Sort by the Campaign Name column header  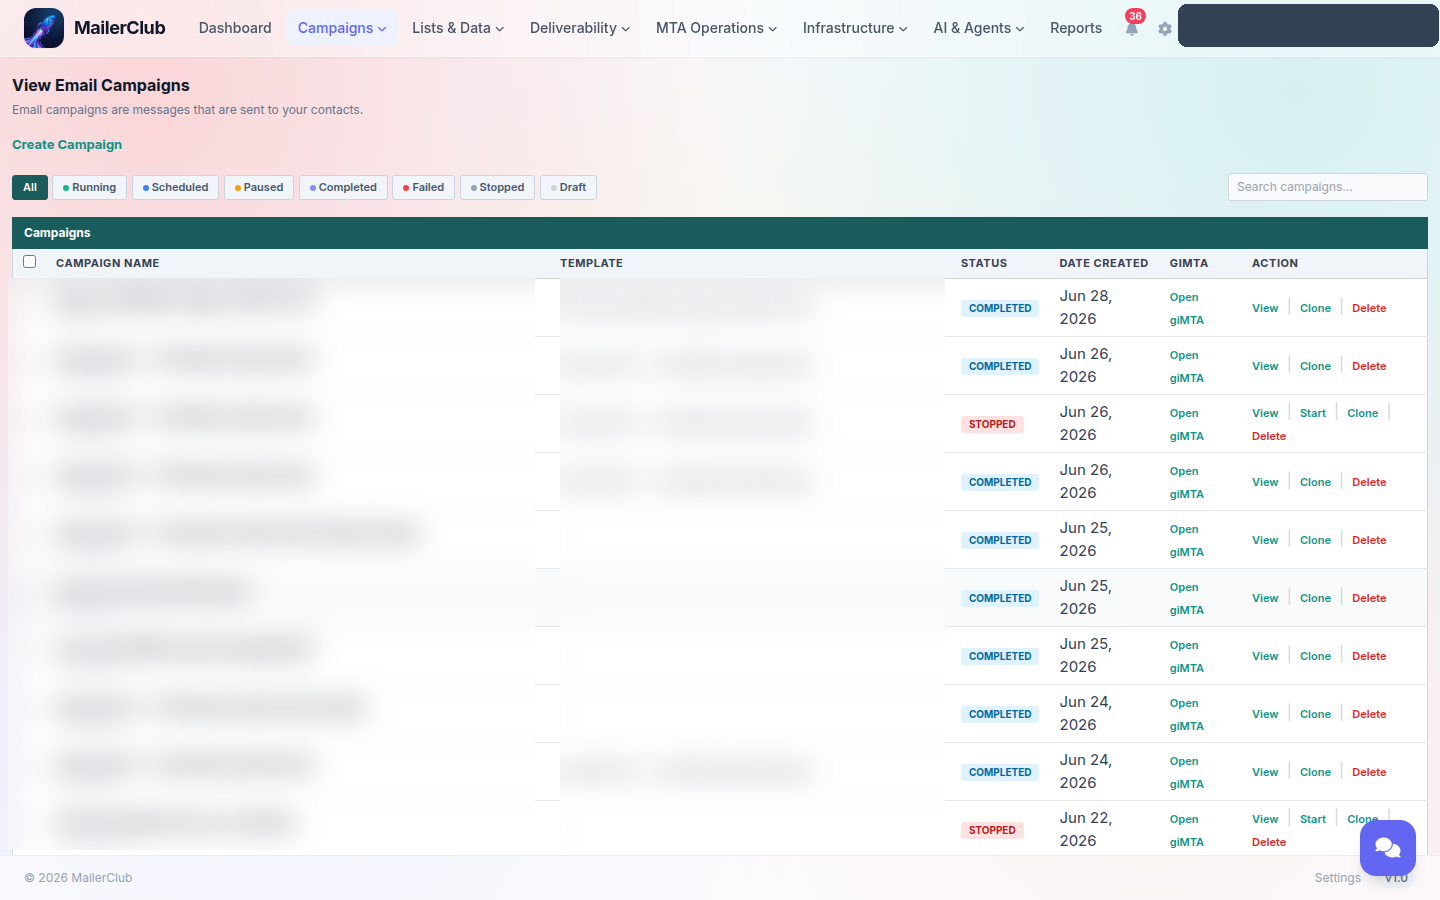click(x=108, y=263)
